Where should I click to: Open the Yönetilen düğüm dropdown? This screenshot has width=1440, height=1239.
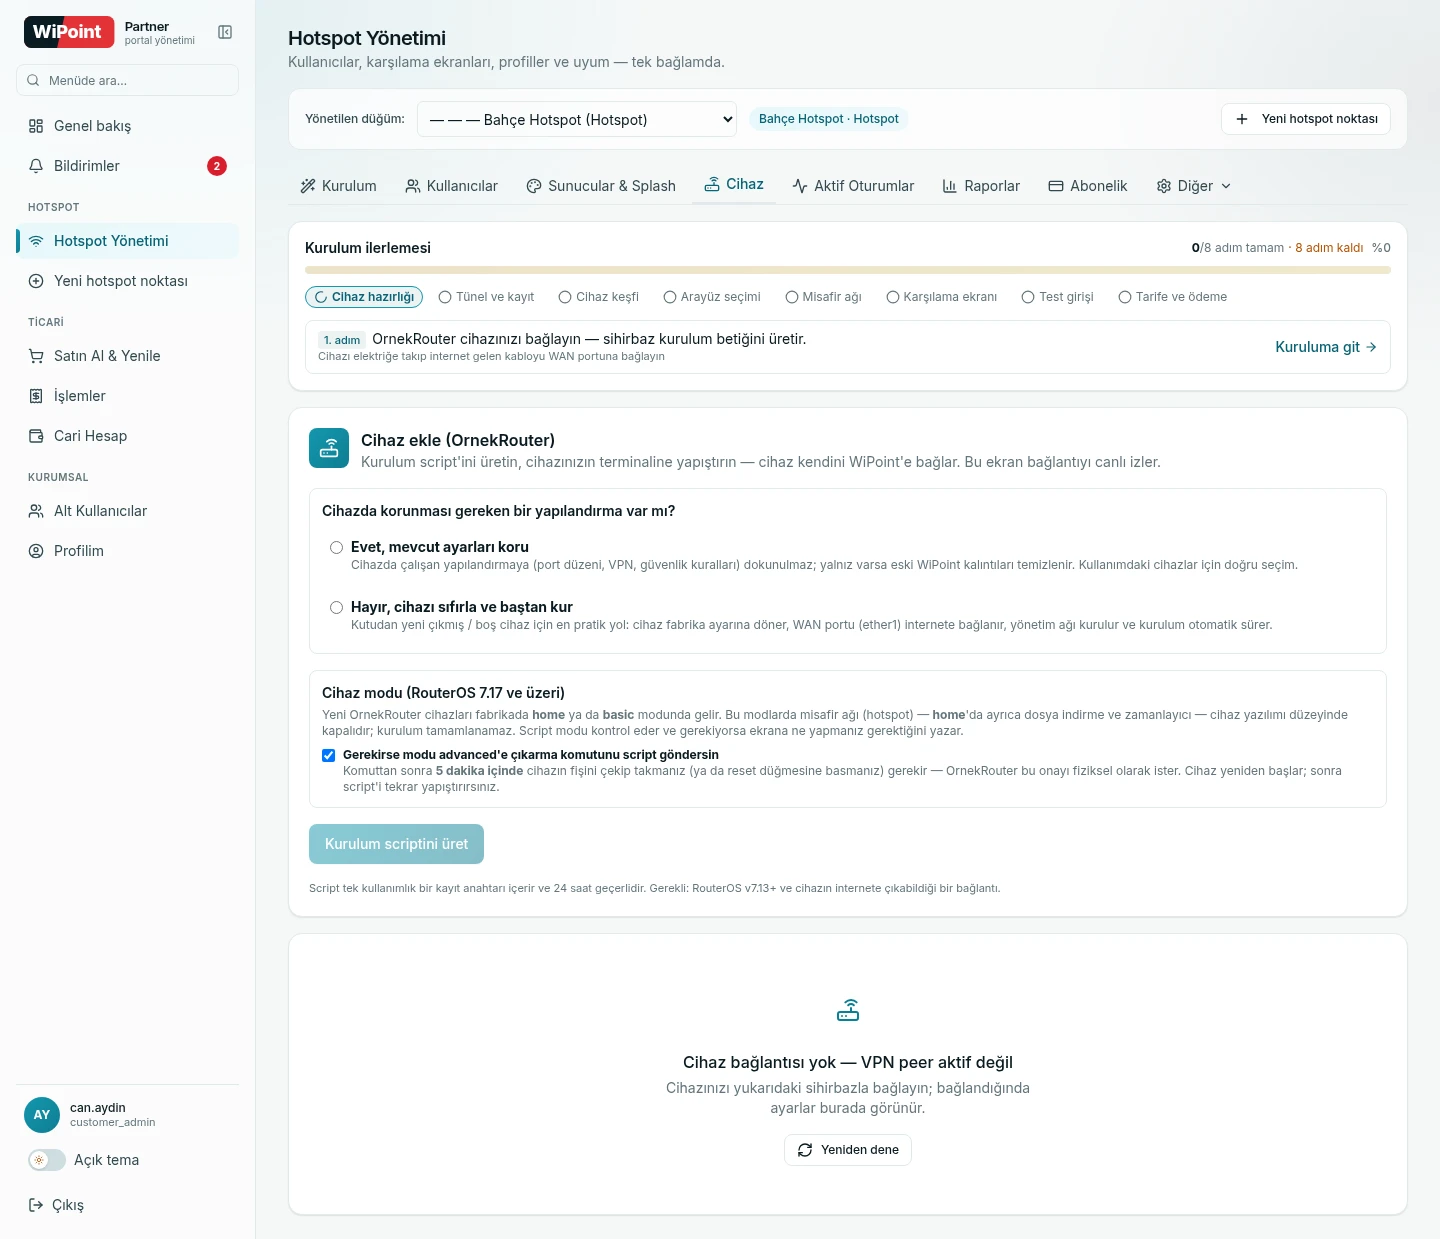[577, 119]
